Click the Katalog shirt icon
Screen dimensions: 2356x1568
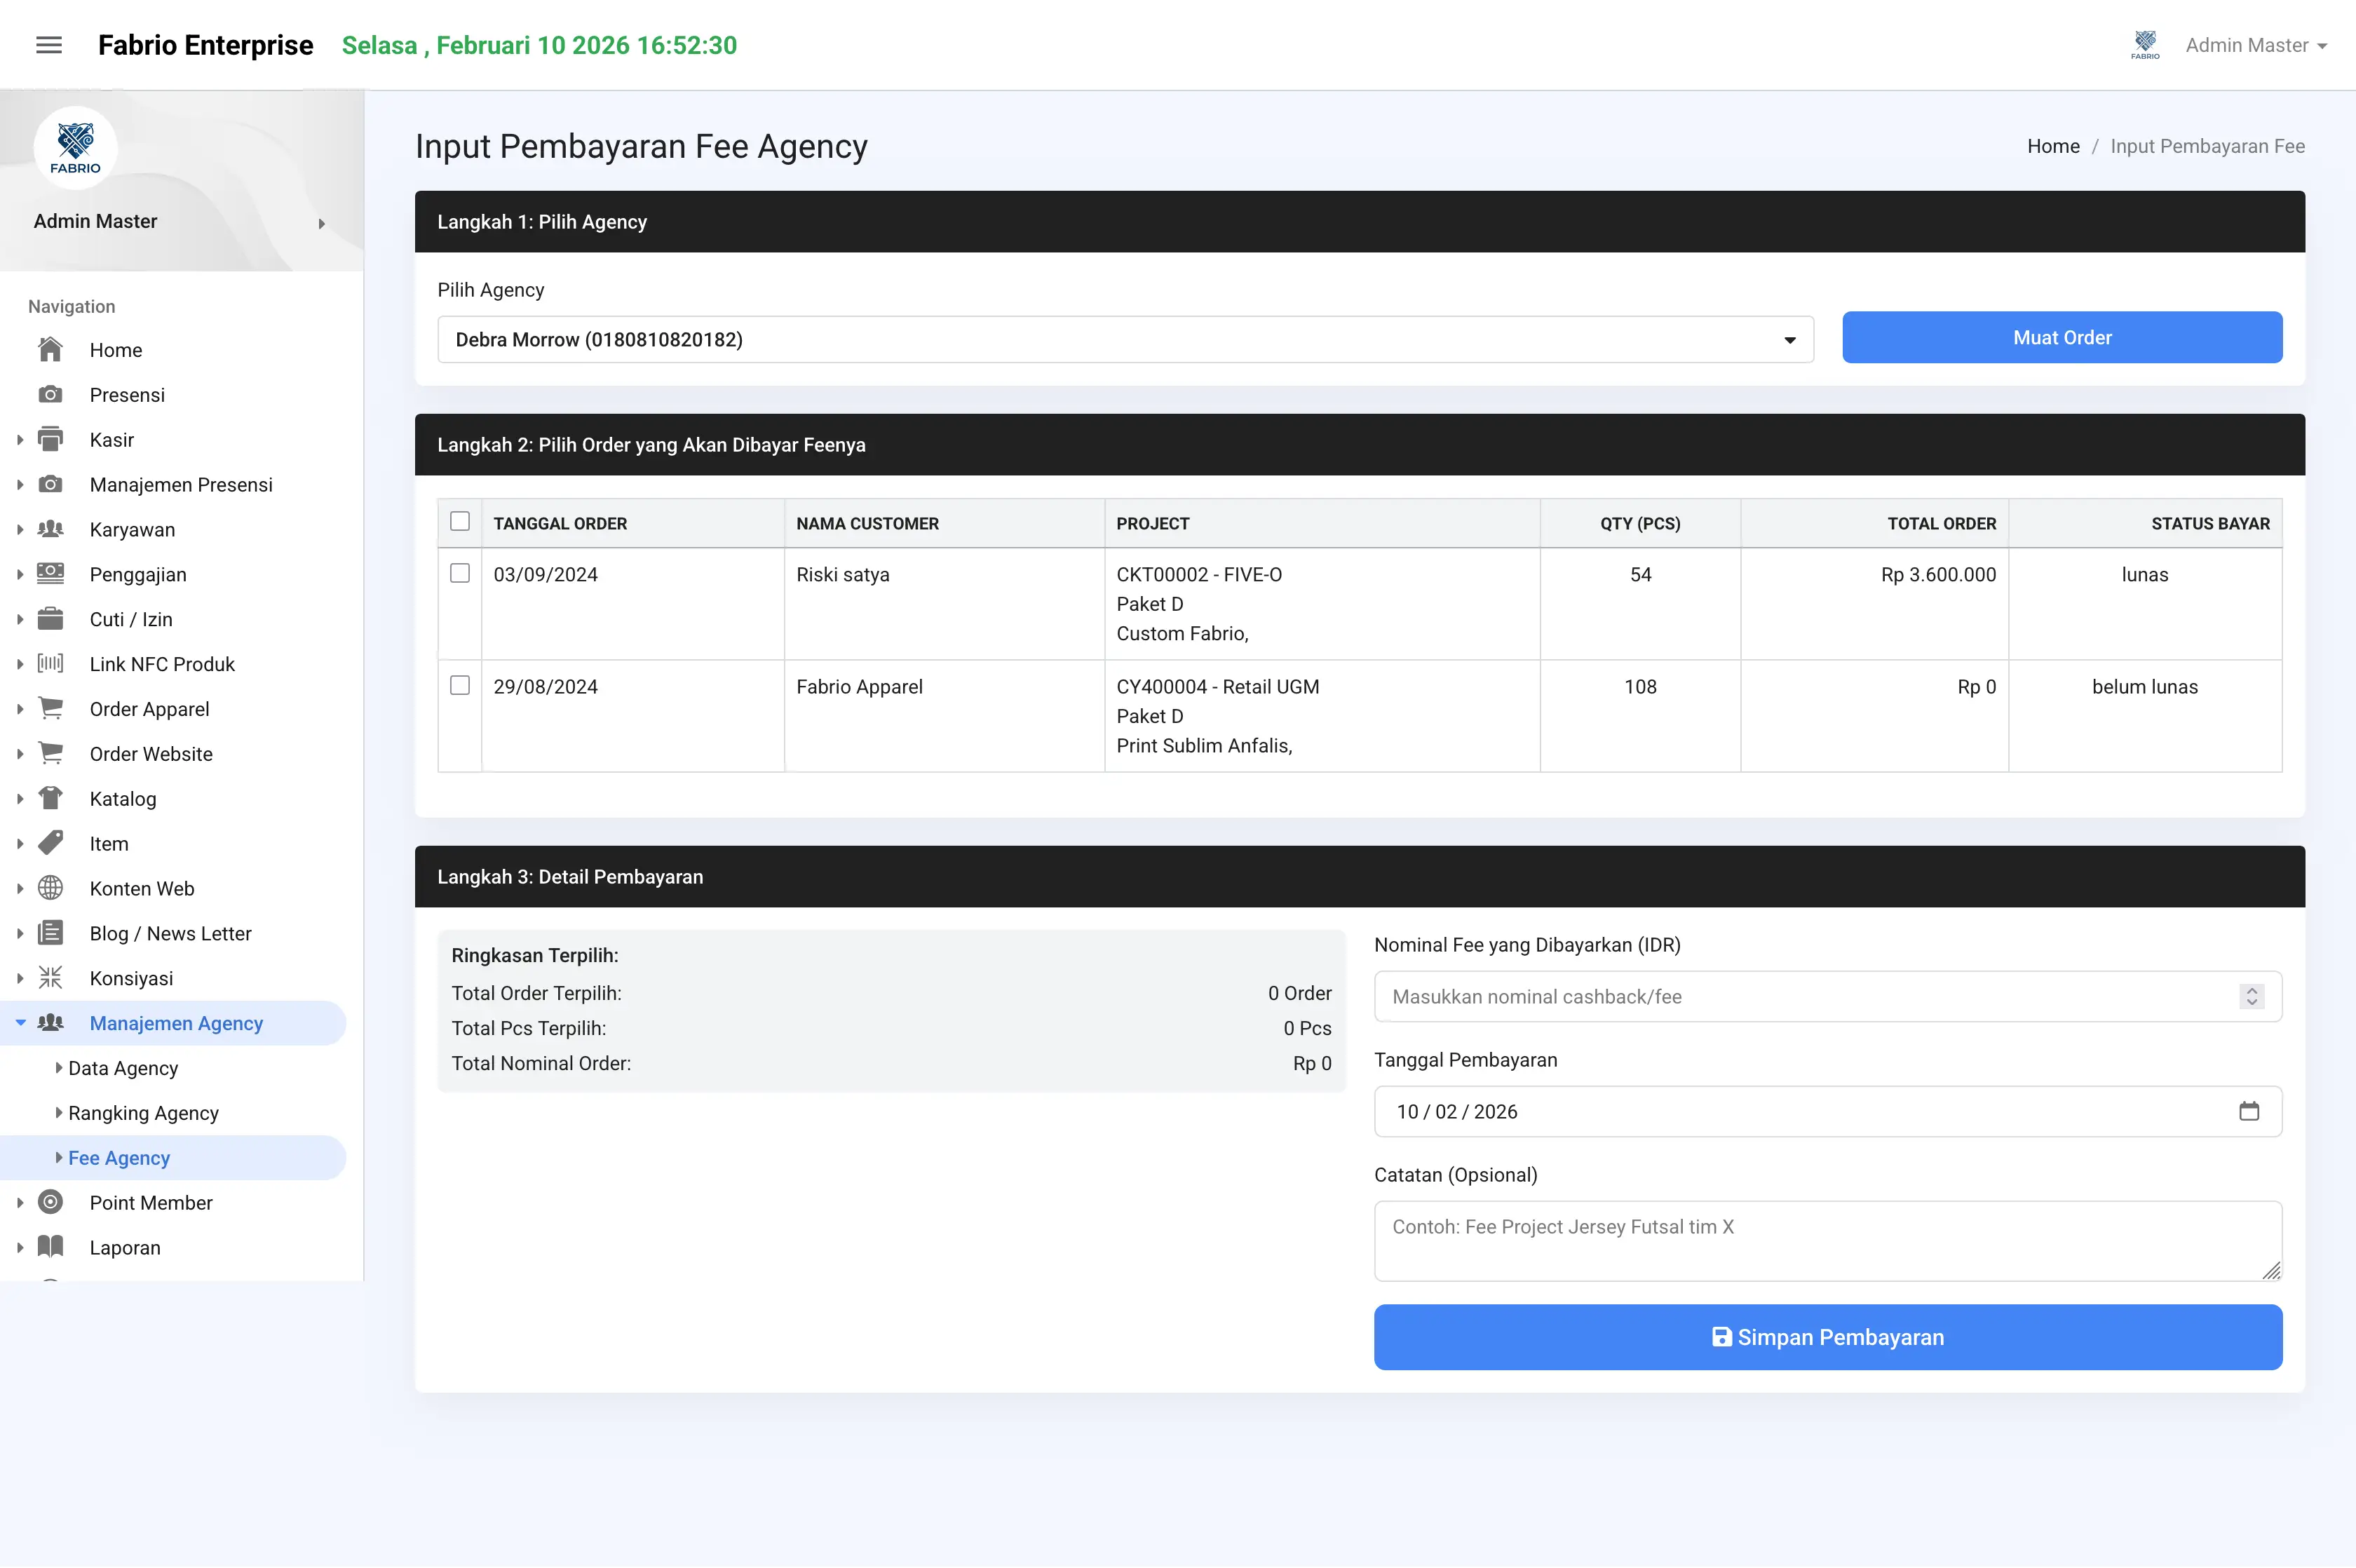[50, 798]
